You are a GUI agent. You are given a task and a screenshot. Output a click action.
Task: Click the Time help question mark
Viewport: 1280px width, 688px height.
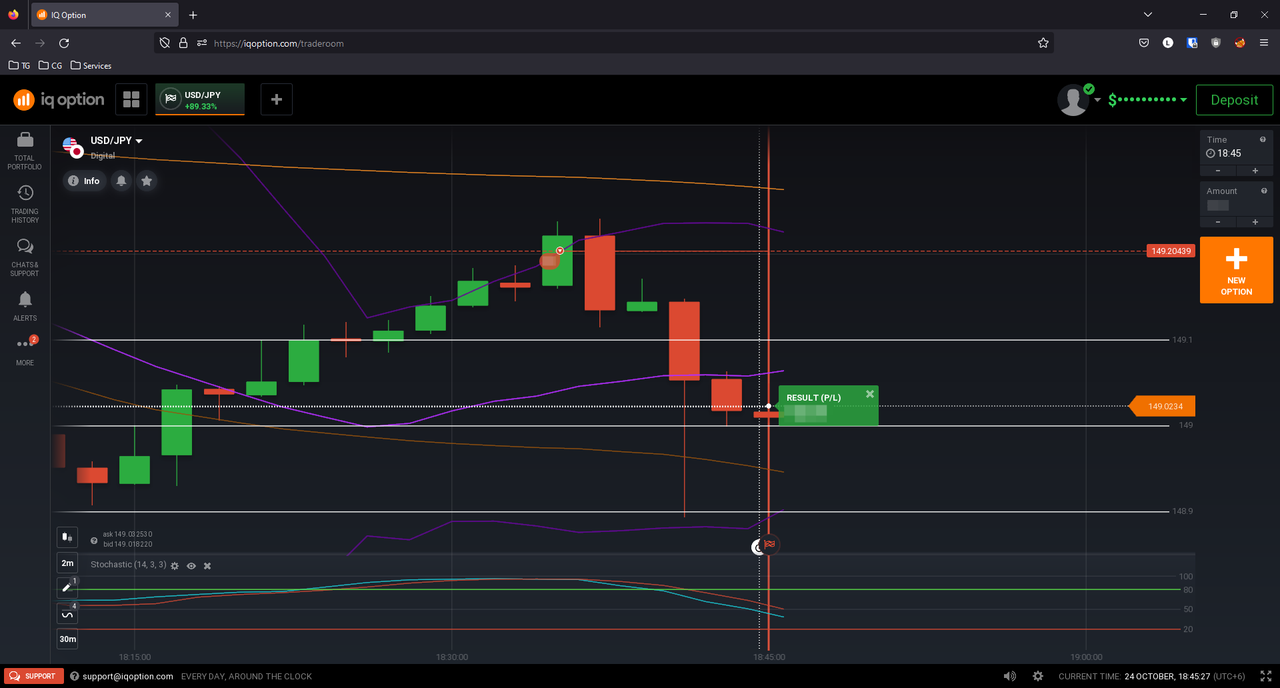[1264, 140]
